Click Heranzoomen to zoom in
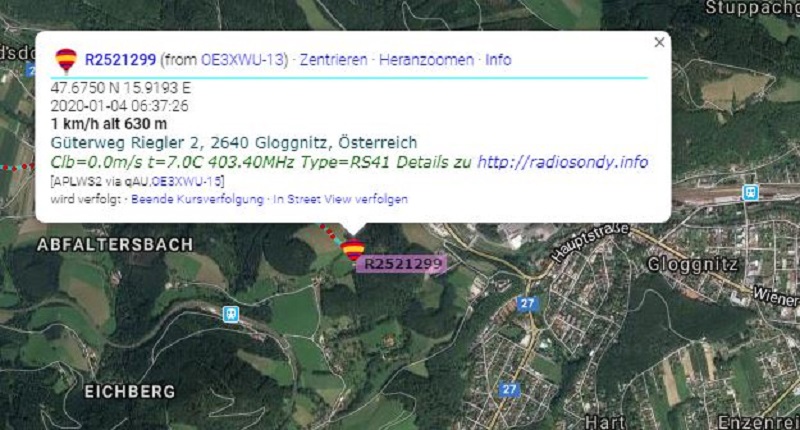Image resolution: width=800 pixels, height=430 pixels. [426, 60]
